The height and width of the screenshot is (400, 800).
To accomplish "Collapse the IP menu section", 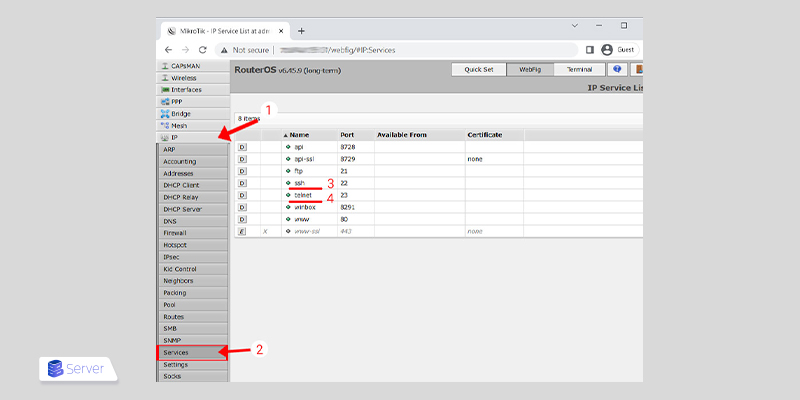I will coord(193,137).
